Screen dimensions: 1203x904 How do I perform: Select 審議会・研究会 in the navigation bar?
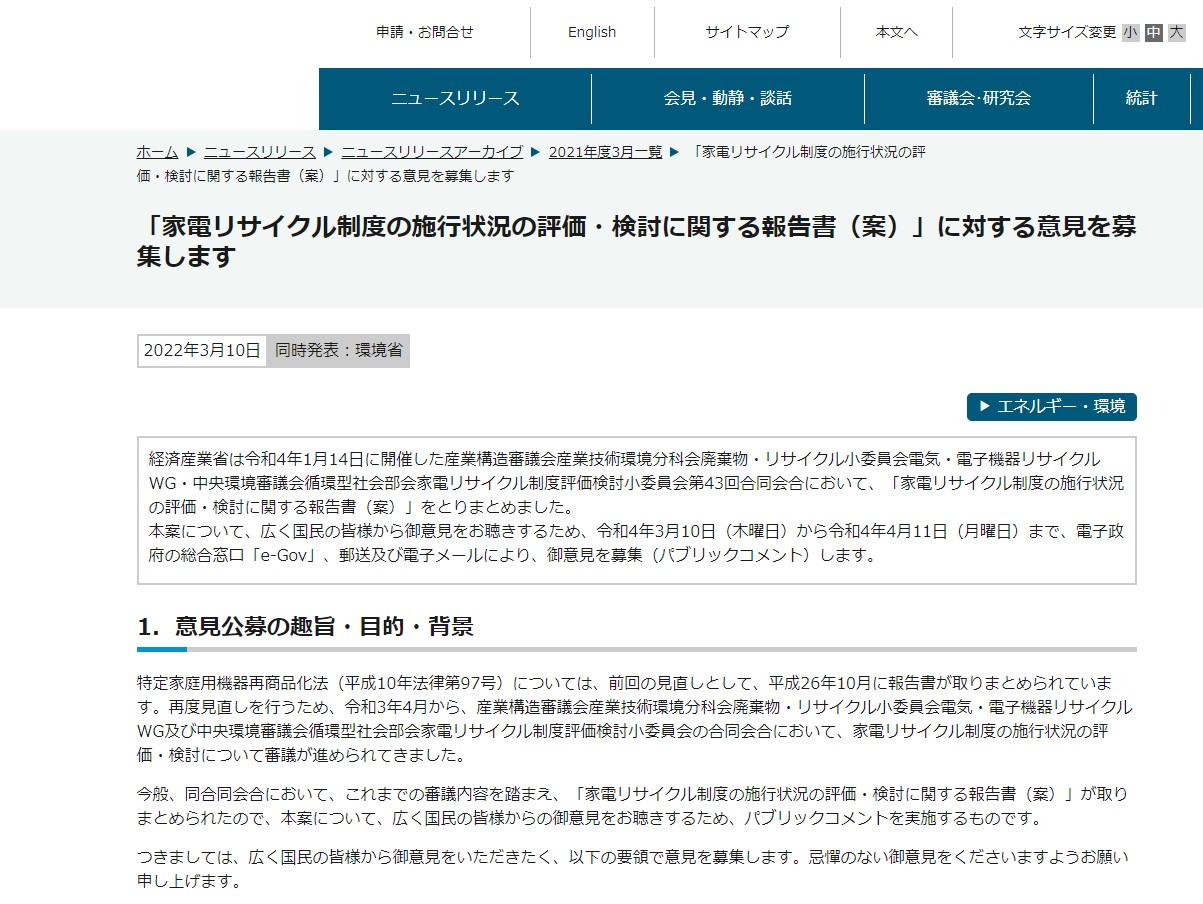click(x=978, y=98)
